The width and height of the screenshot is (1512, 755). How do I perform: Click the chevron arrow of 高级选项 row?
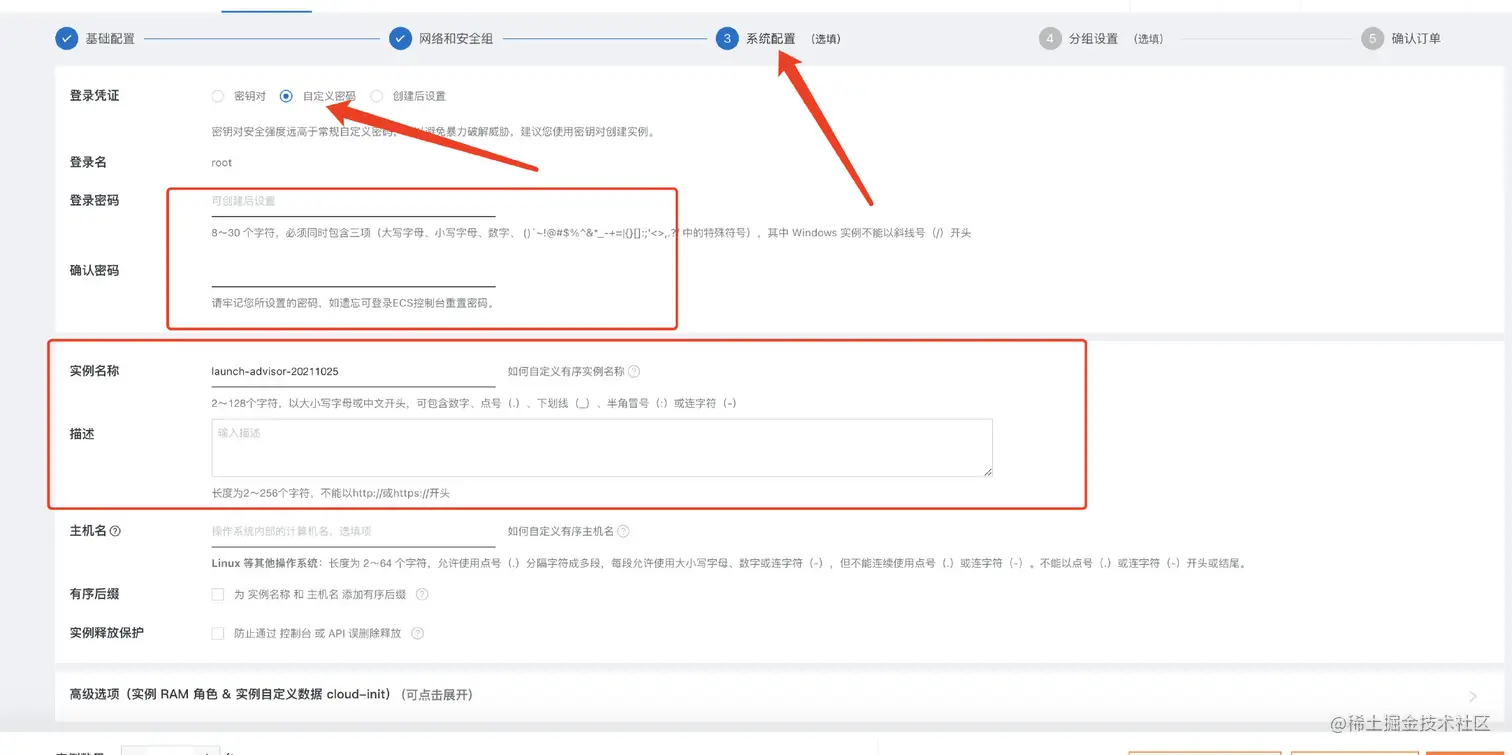pos(1473,696)
